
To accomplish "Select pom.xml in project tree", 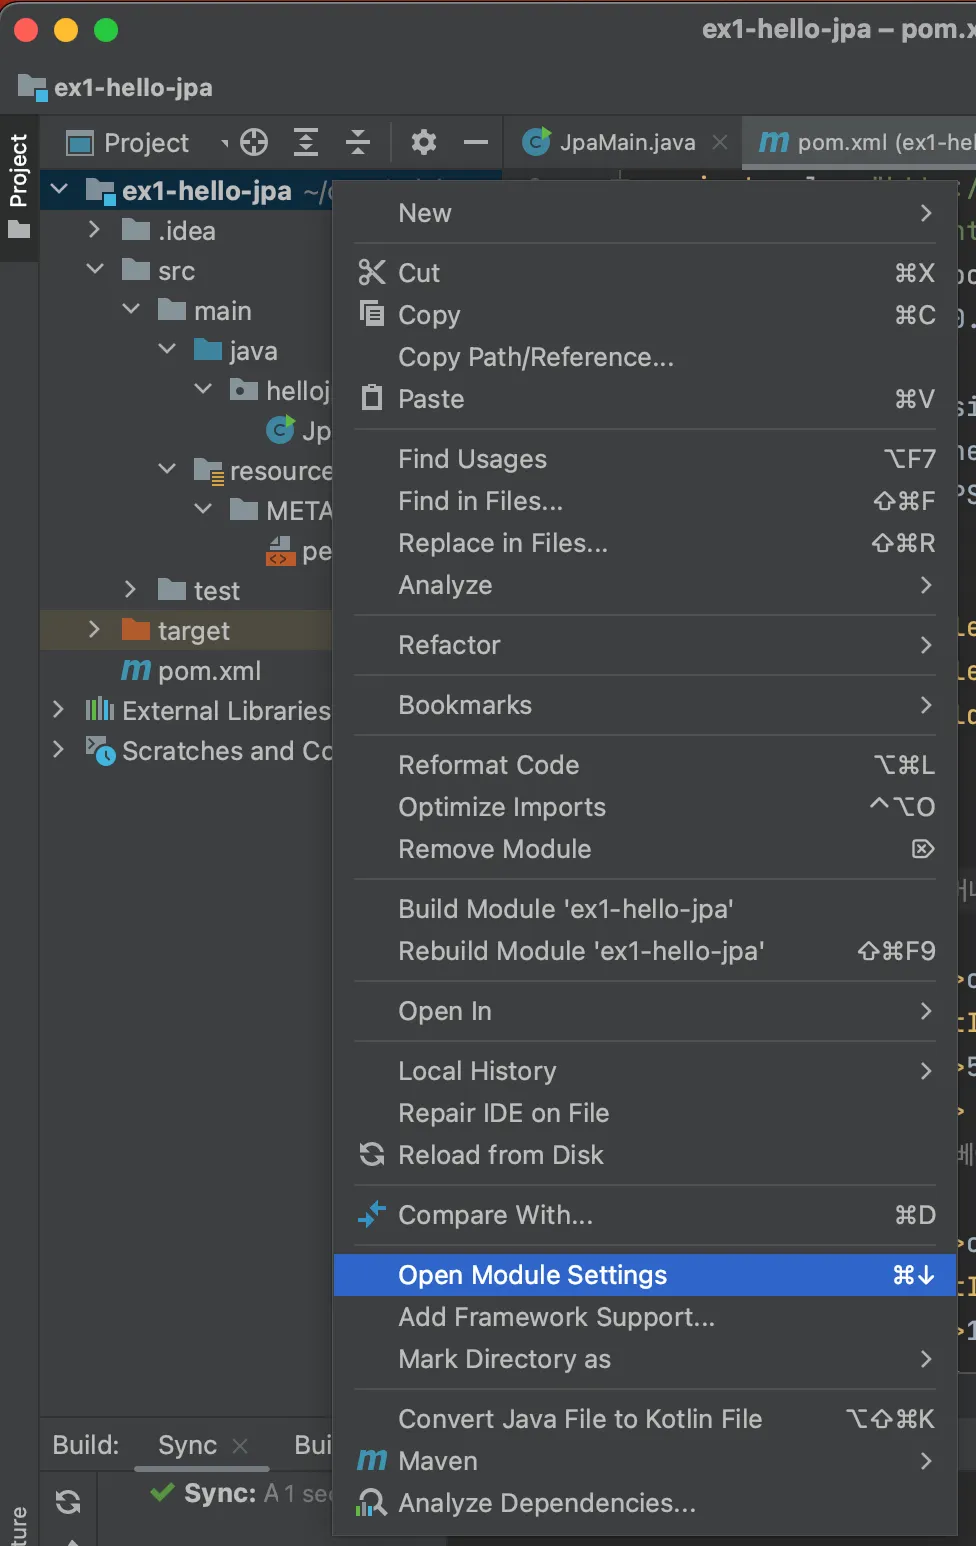I will point(209,671).
